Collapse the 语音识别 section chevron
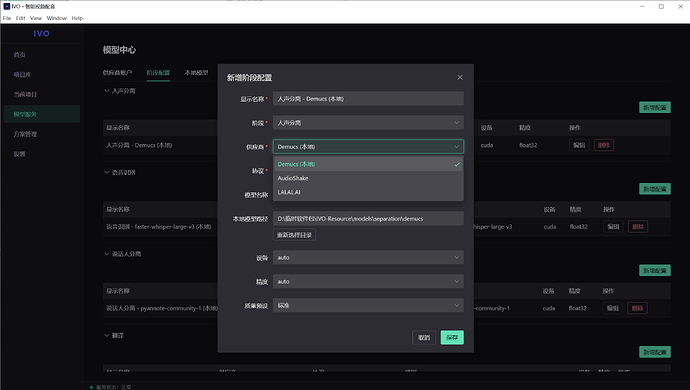Viewport: 690px width, 390px height. coord(106,172)
